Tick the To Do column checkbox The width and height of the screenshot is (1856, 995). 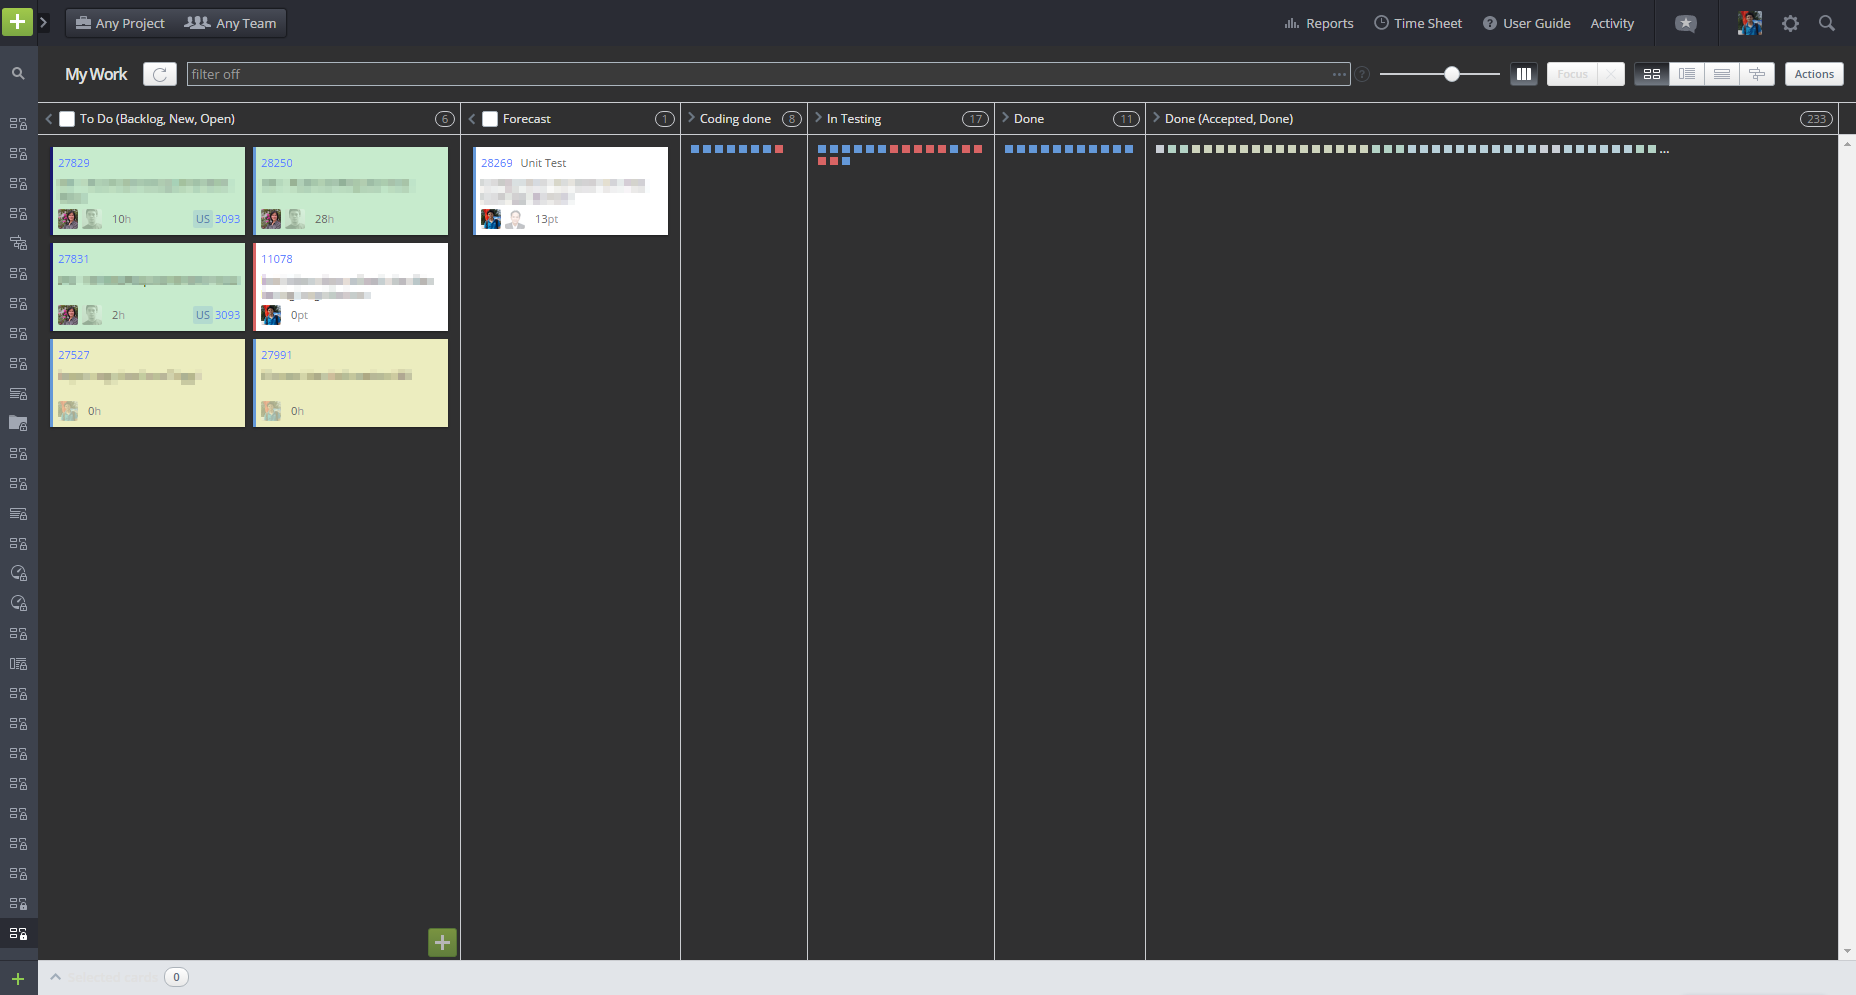(67, 119)
